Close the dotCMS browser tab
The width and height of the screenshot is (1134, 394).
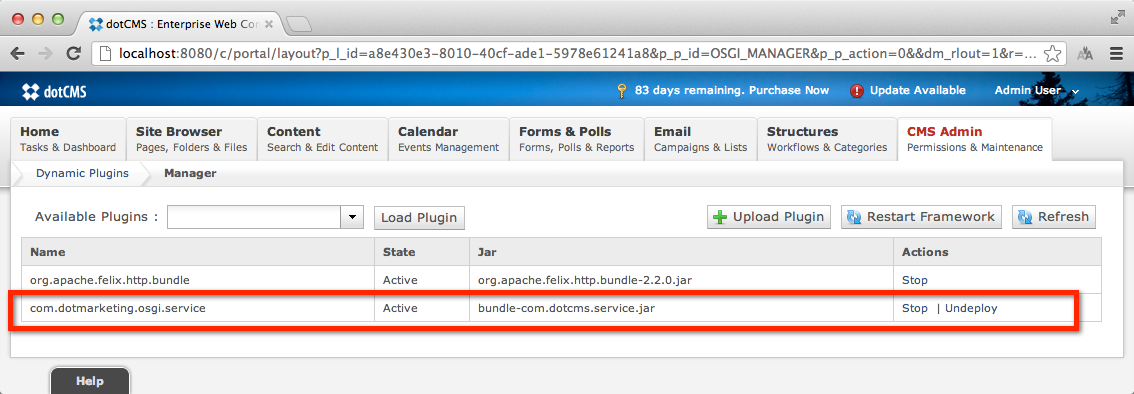tap(269, 24)
